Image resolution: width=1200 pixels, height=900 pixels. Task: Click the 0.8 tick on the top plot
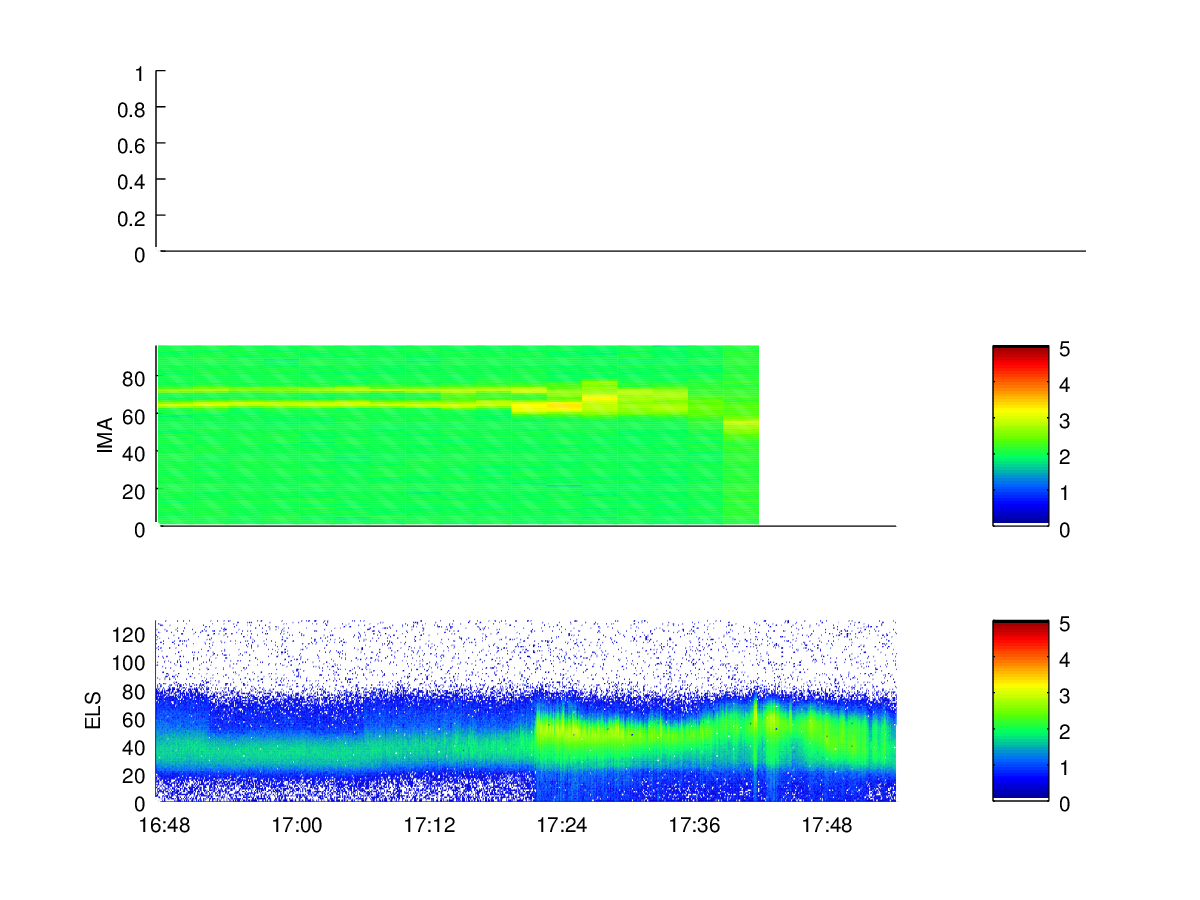coord(132,109)
